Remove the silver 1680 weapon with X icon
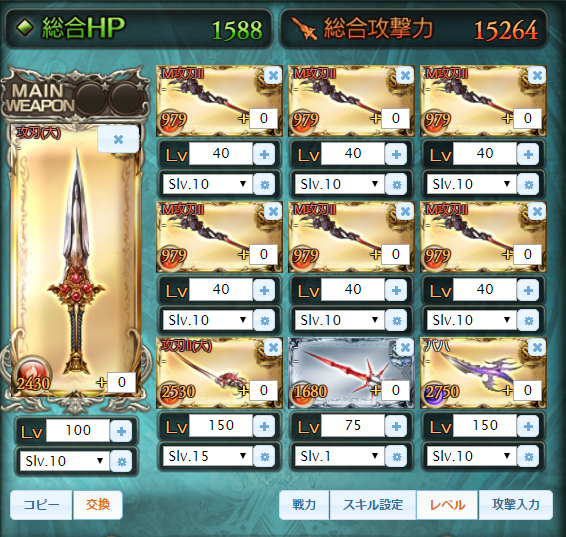566x537 pixels. click(x=405, y=348)
